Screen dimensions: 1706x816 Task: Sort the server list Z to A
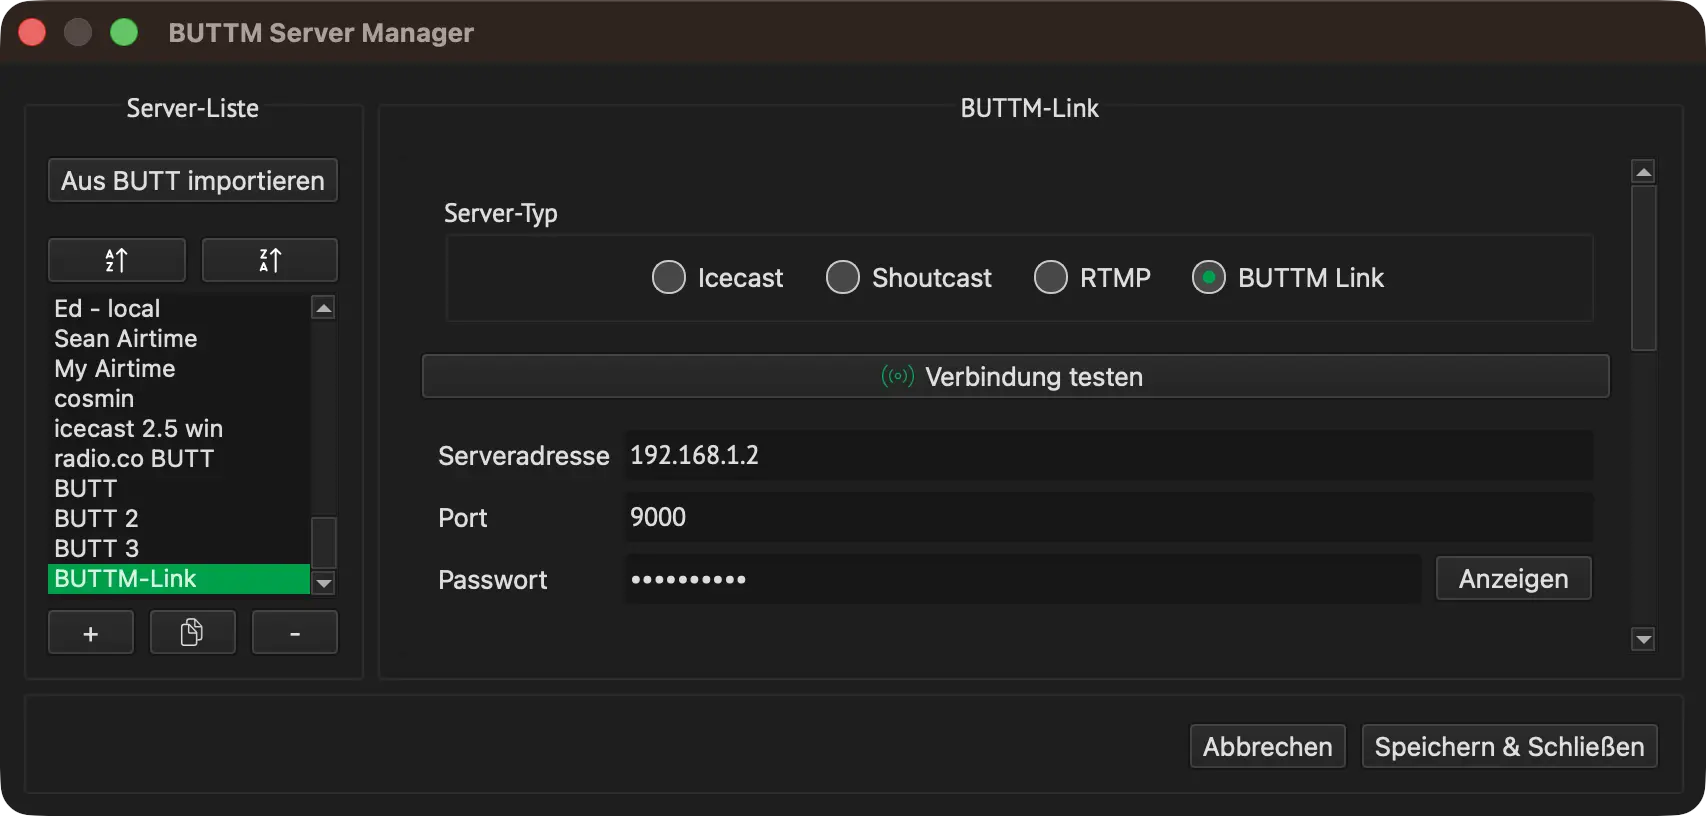coord(270,260)
